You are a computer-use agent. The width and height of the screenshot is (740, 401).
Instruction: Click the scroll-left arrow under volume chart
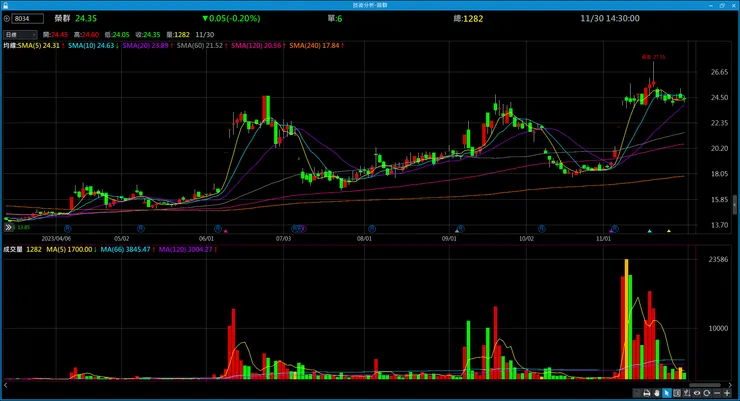tap(6, 385)
